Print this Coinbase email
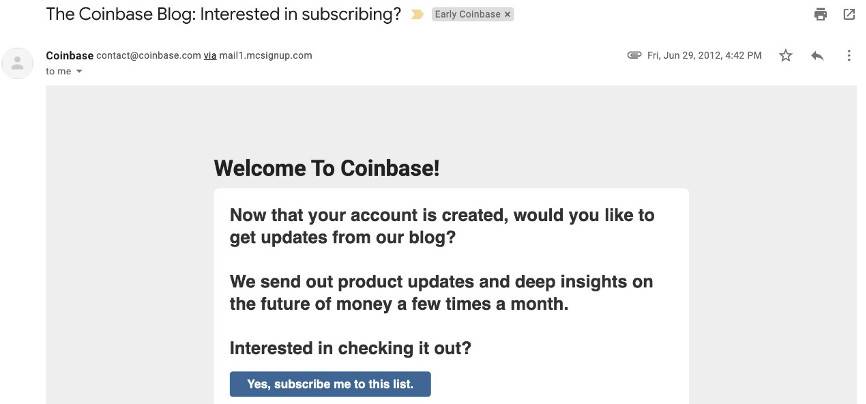This screenshot has height=404, width=866. tap(821, 15)
